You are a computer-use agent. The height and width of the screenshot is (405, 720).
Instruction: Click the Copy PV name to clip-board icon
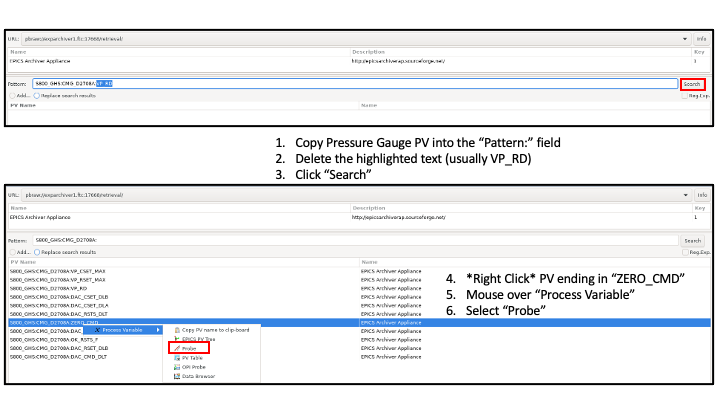tap(175, 329)
